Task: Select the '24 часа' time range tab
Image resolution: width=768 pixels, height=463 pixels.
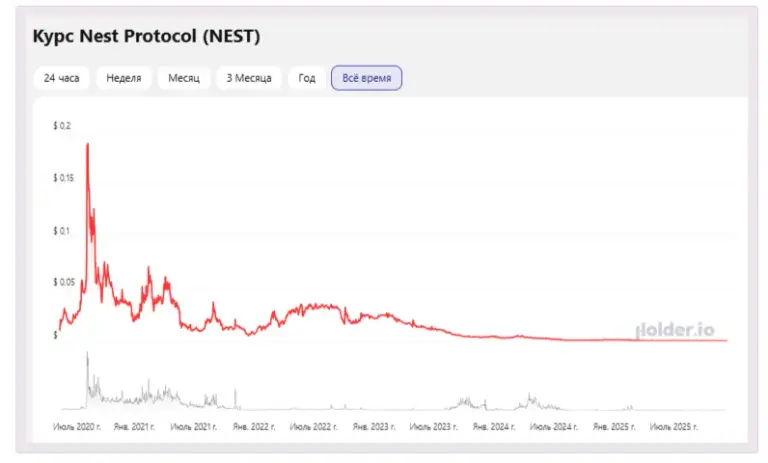Action: pos(62,78)
